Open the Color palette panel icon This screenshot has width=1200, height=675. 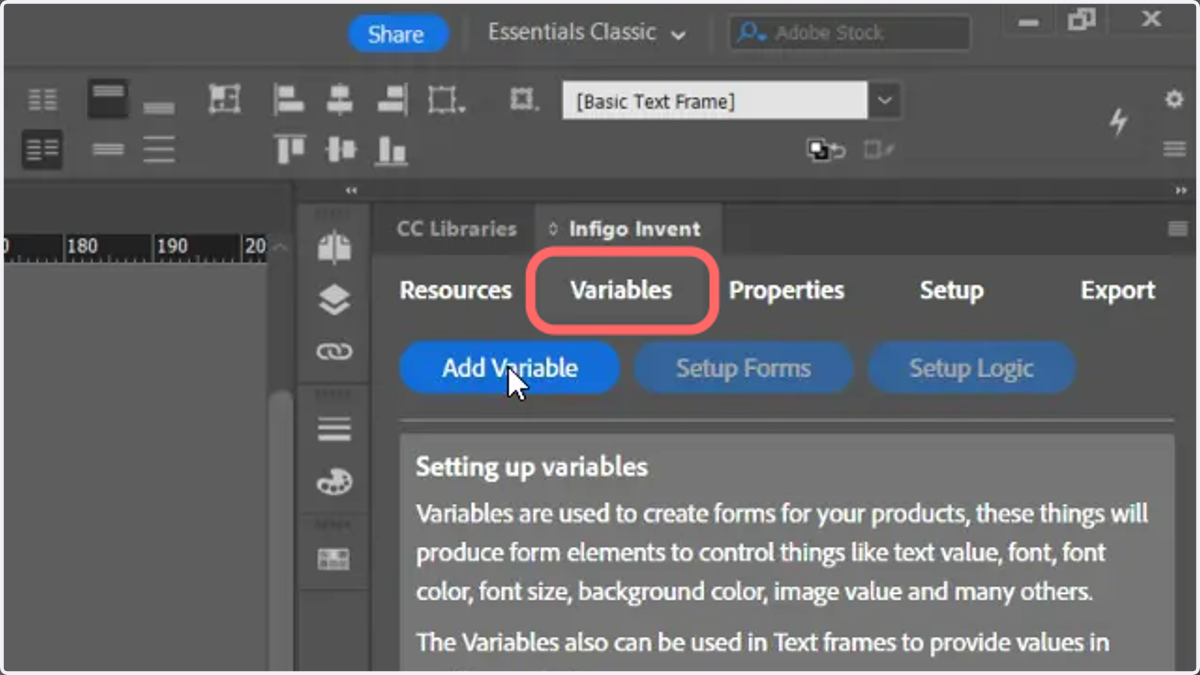click(x=334, y=483)
